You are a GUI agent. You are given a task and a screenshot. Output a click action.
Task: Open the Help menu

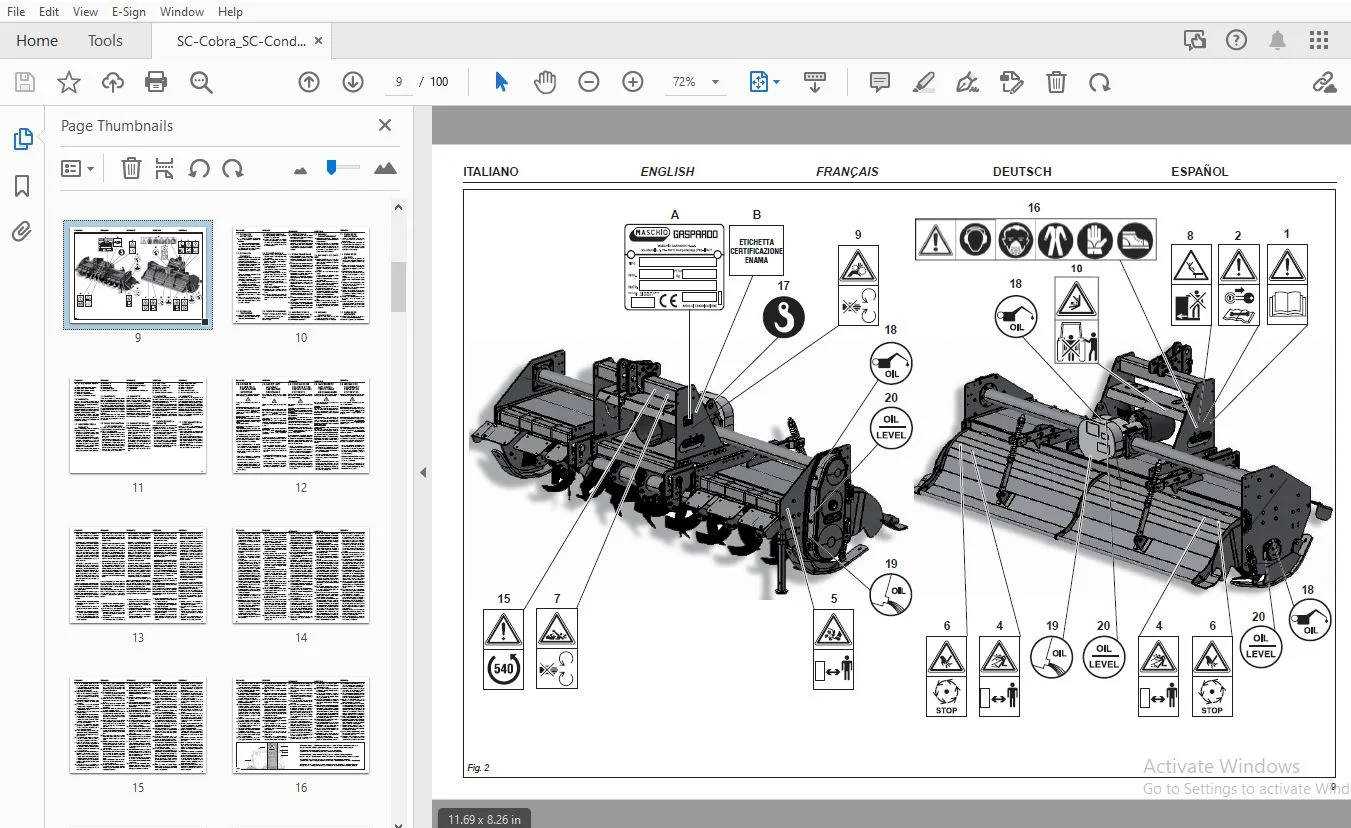[x=230, y=12]
